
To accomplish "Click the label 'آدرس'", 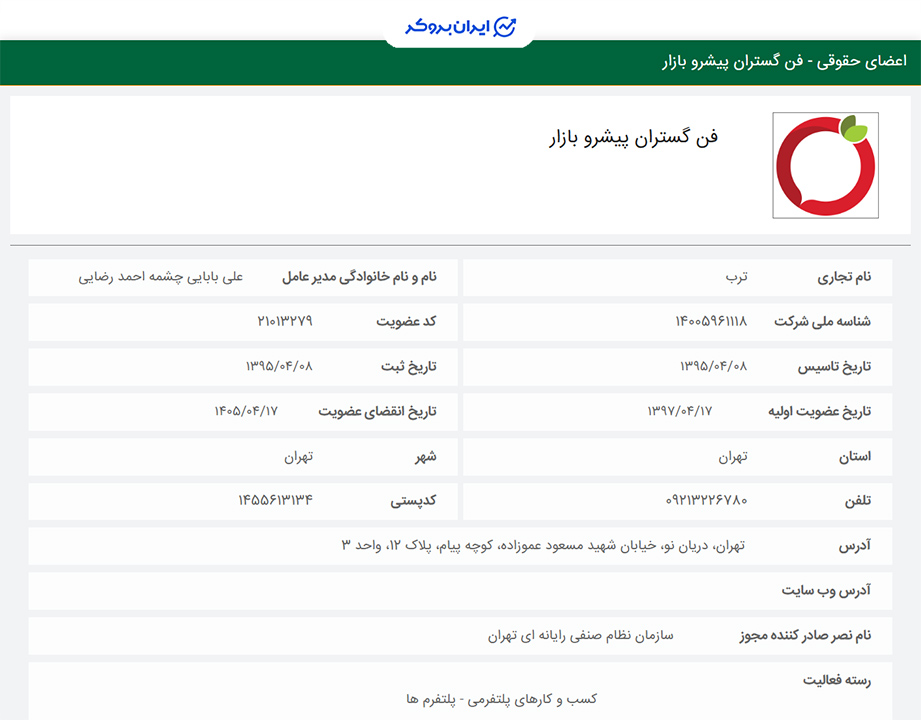I will point(855,546).
